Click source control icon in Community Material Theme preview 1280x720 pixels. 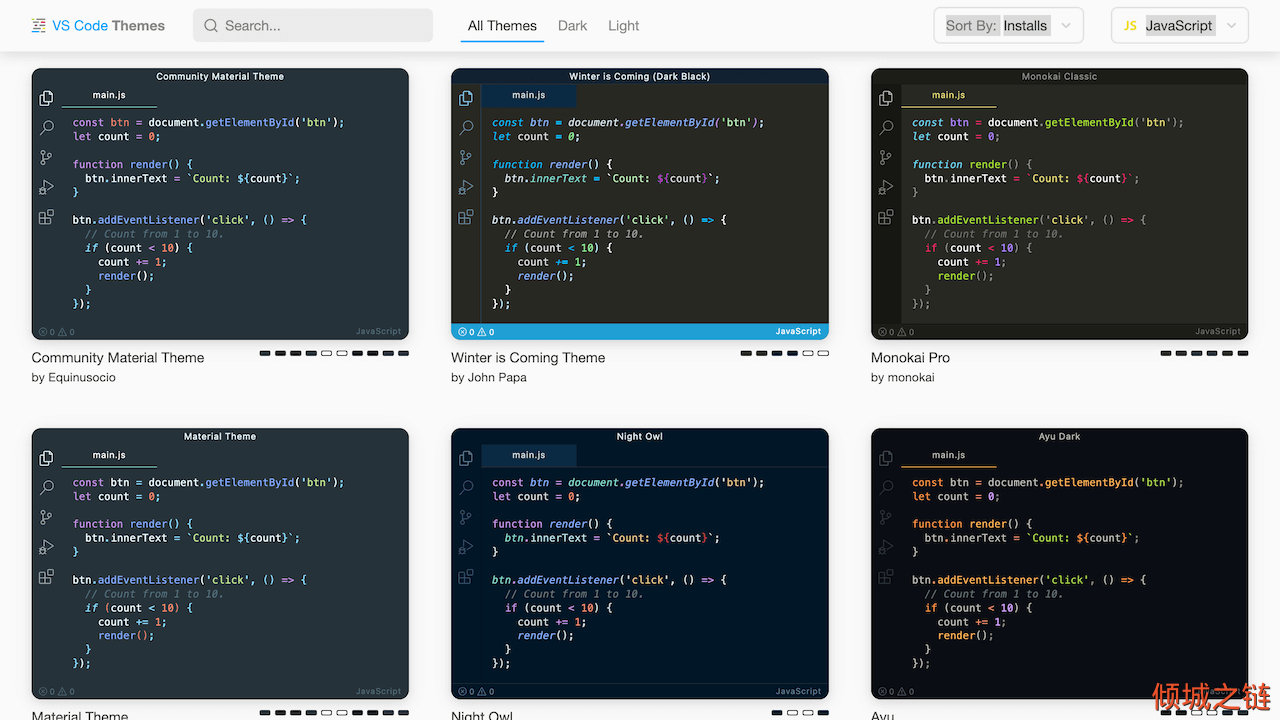(46, 157)
